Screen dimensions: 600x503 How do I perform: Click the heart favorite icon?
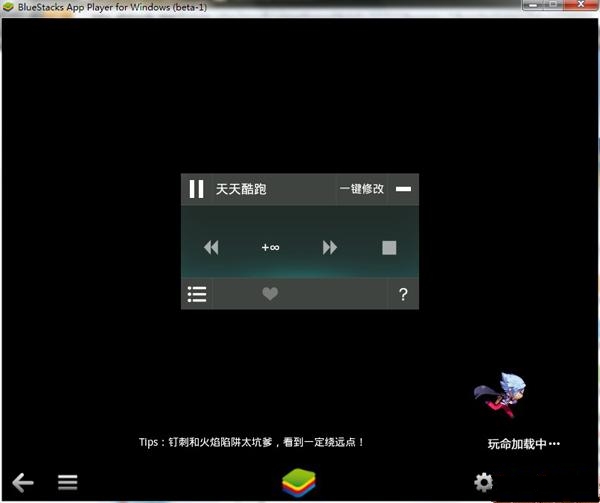click(270, 294)
